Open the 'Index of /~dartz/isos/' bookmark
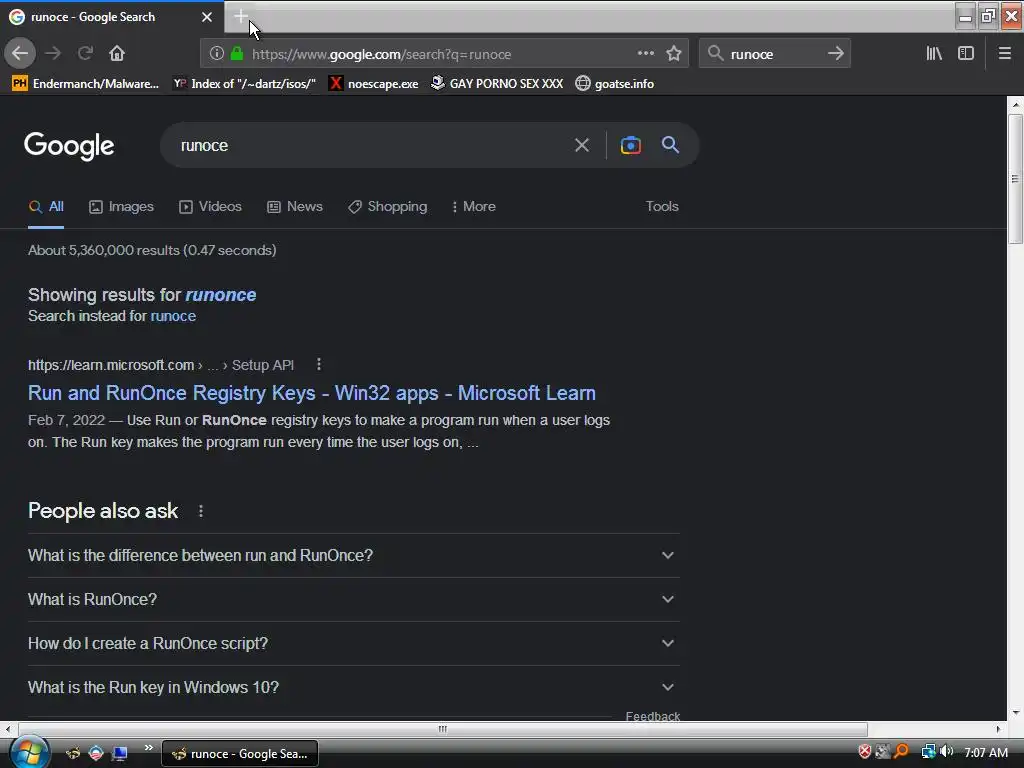The width and height of the screenshot is (1024, 768). (244, 84)
